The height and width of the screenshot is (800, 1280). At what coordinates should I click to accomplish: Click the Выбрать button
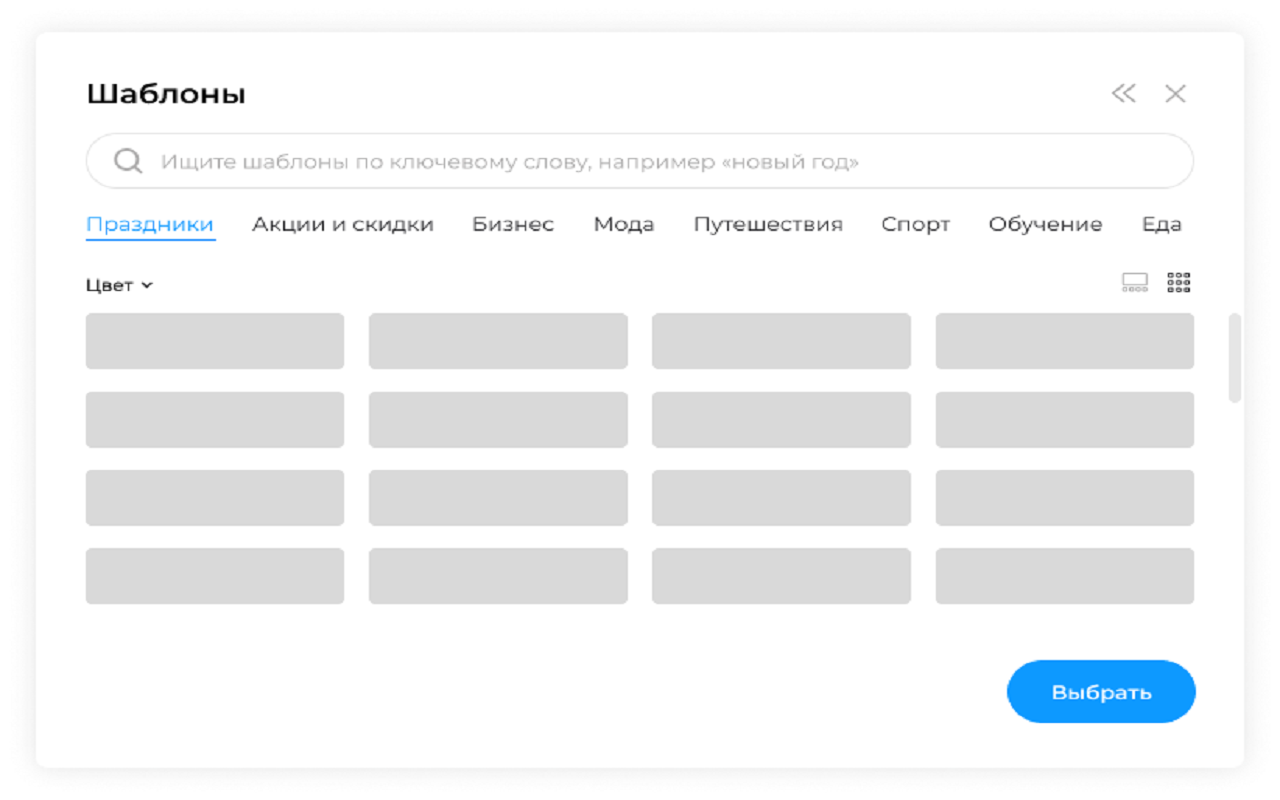1101,692
